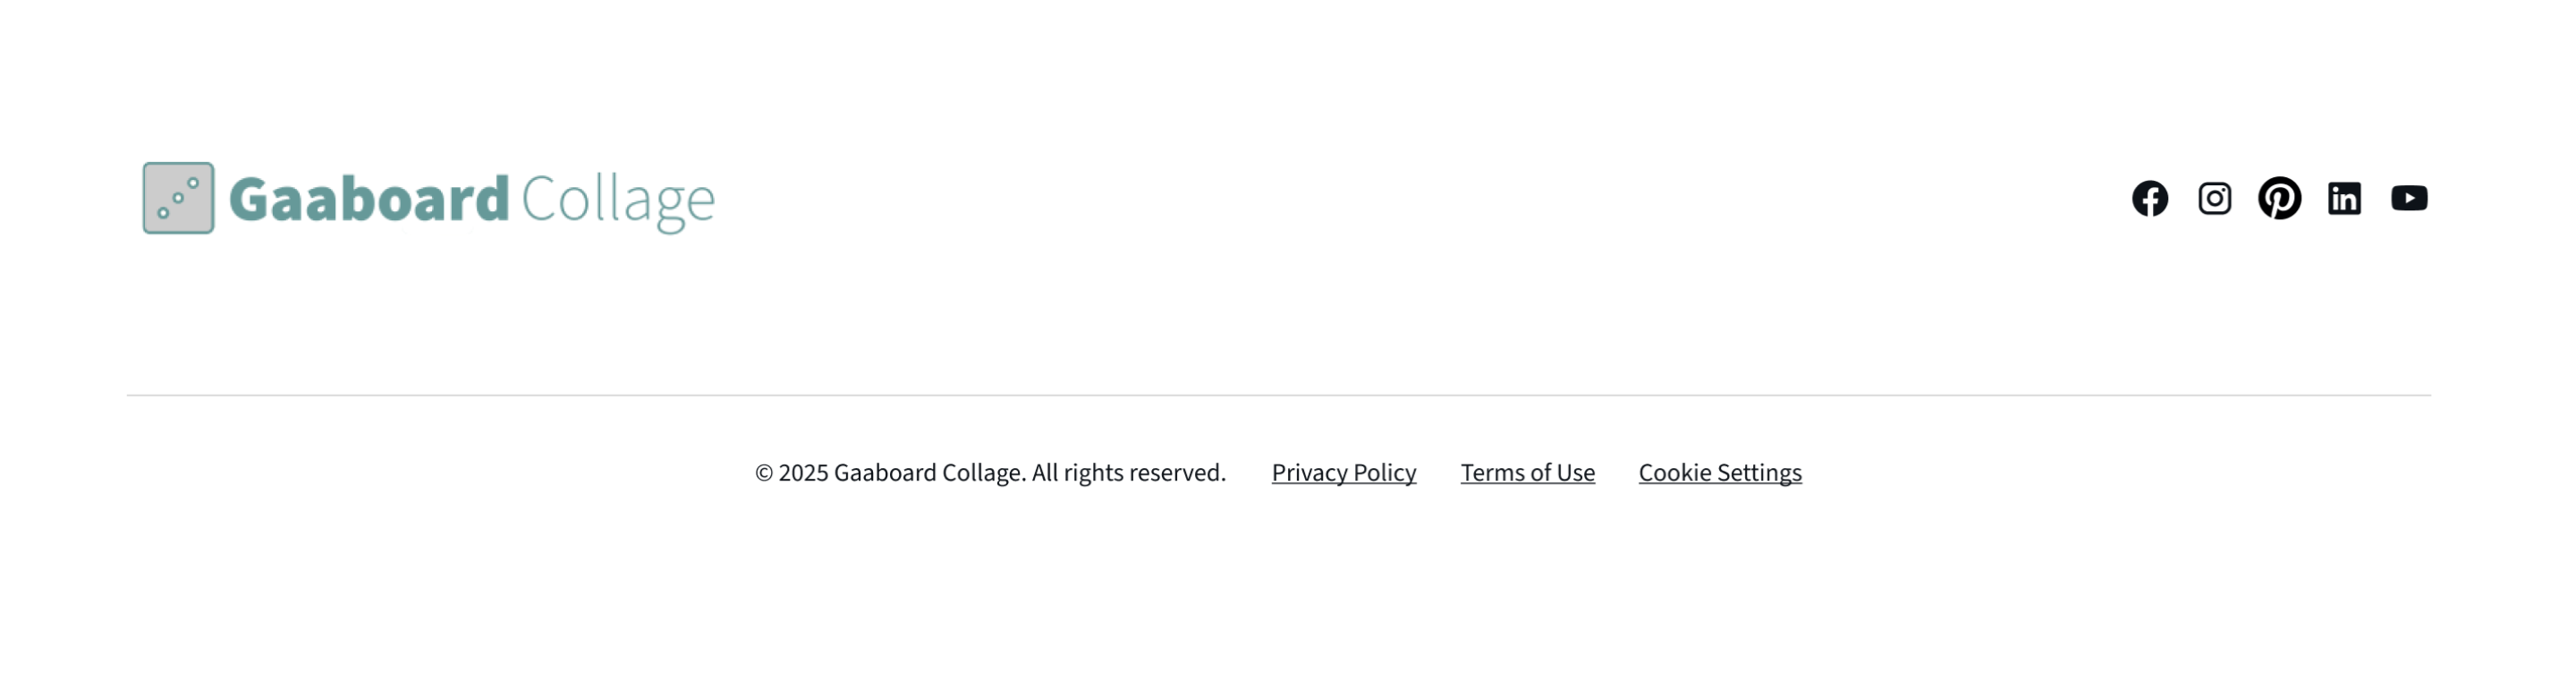Click the copyright © symbol
2576x690 pixels.
[764, 473]
